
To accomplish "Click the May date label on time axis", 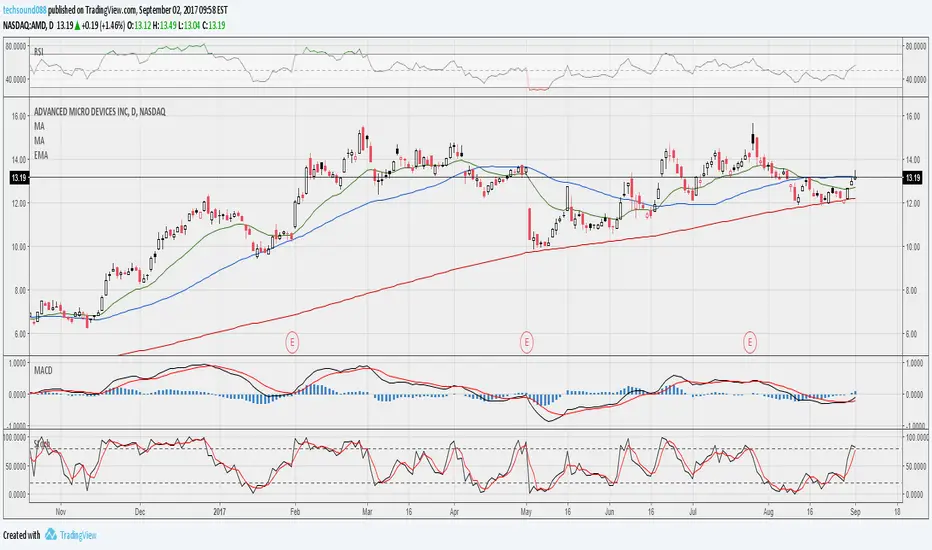I will pyautogui.click(x=526, y=511).
